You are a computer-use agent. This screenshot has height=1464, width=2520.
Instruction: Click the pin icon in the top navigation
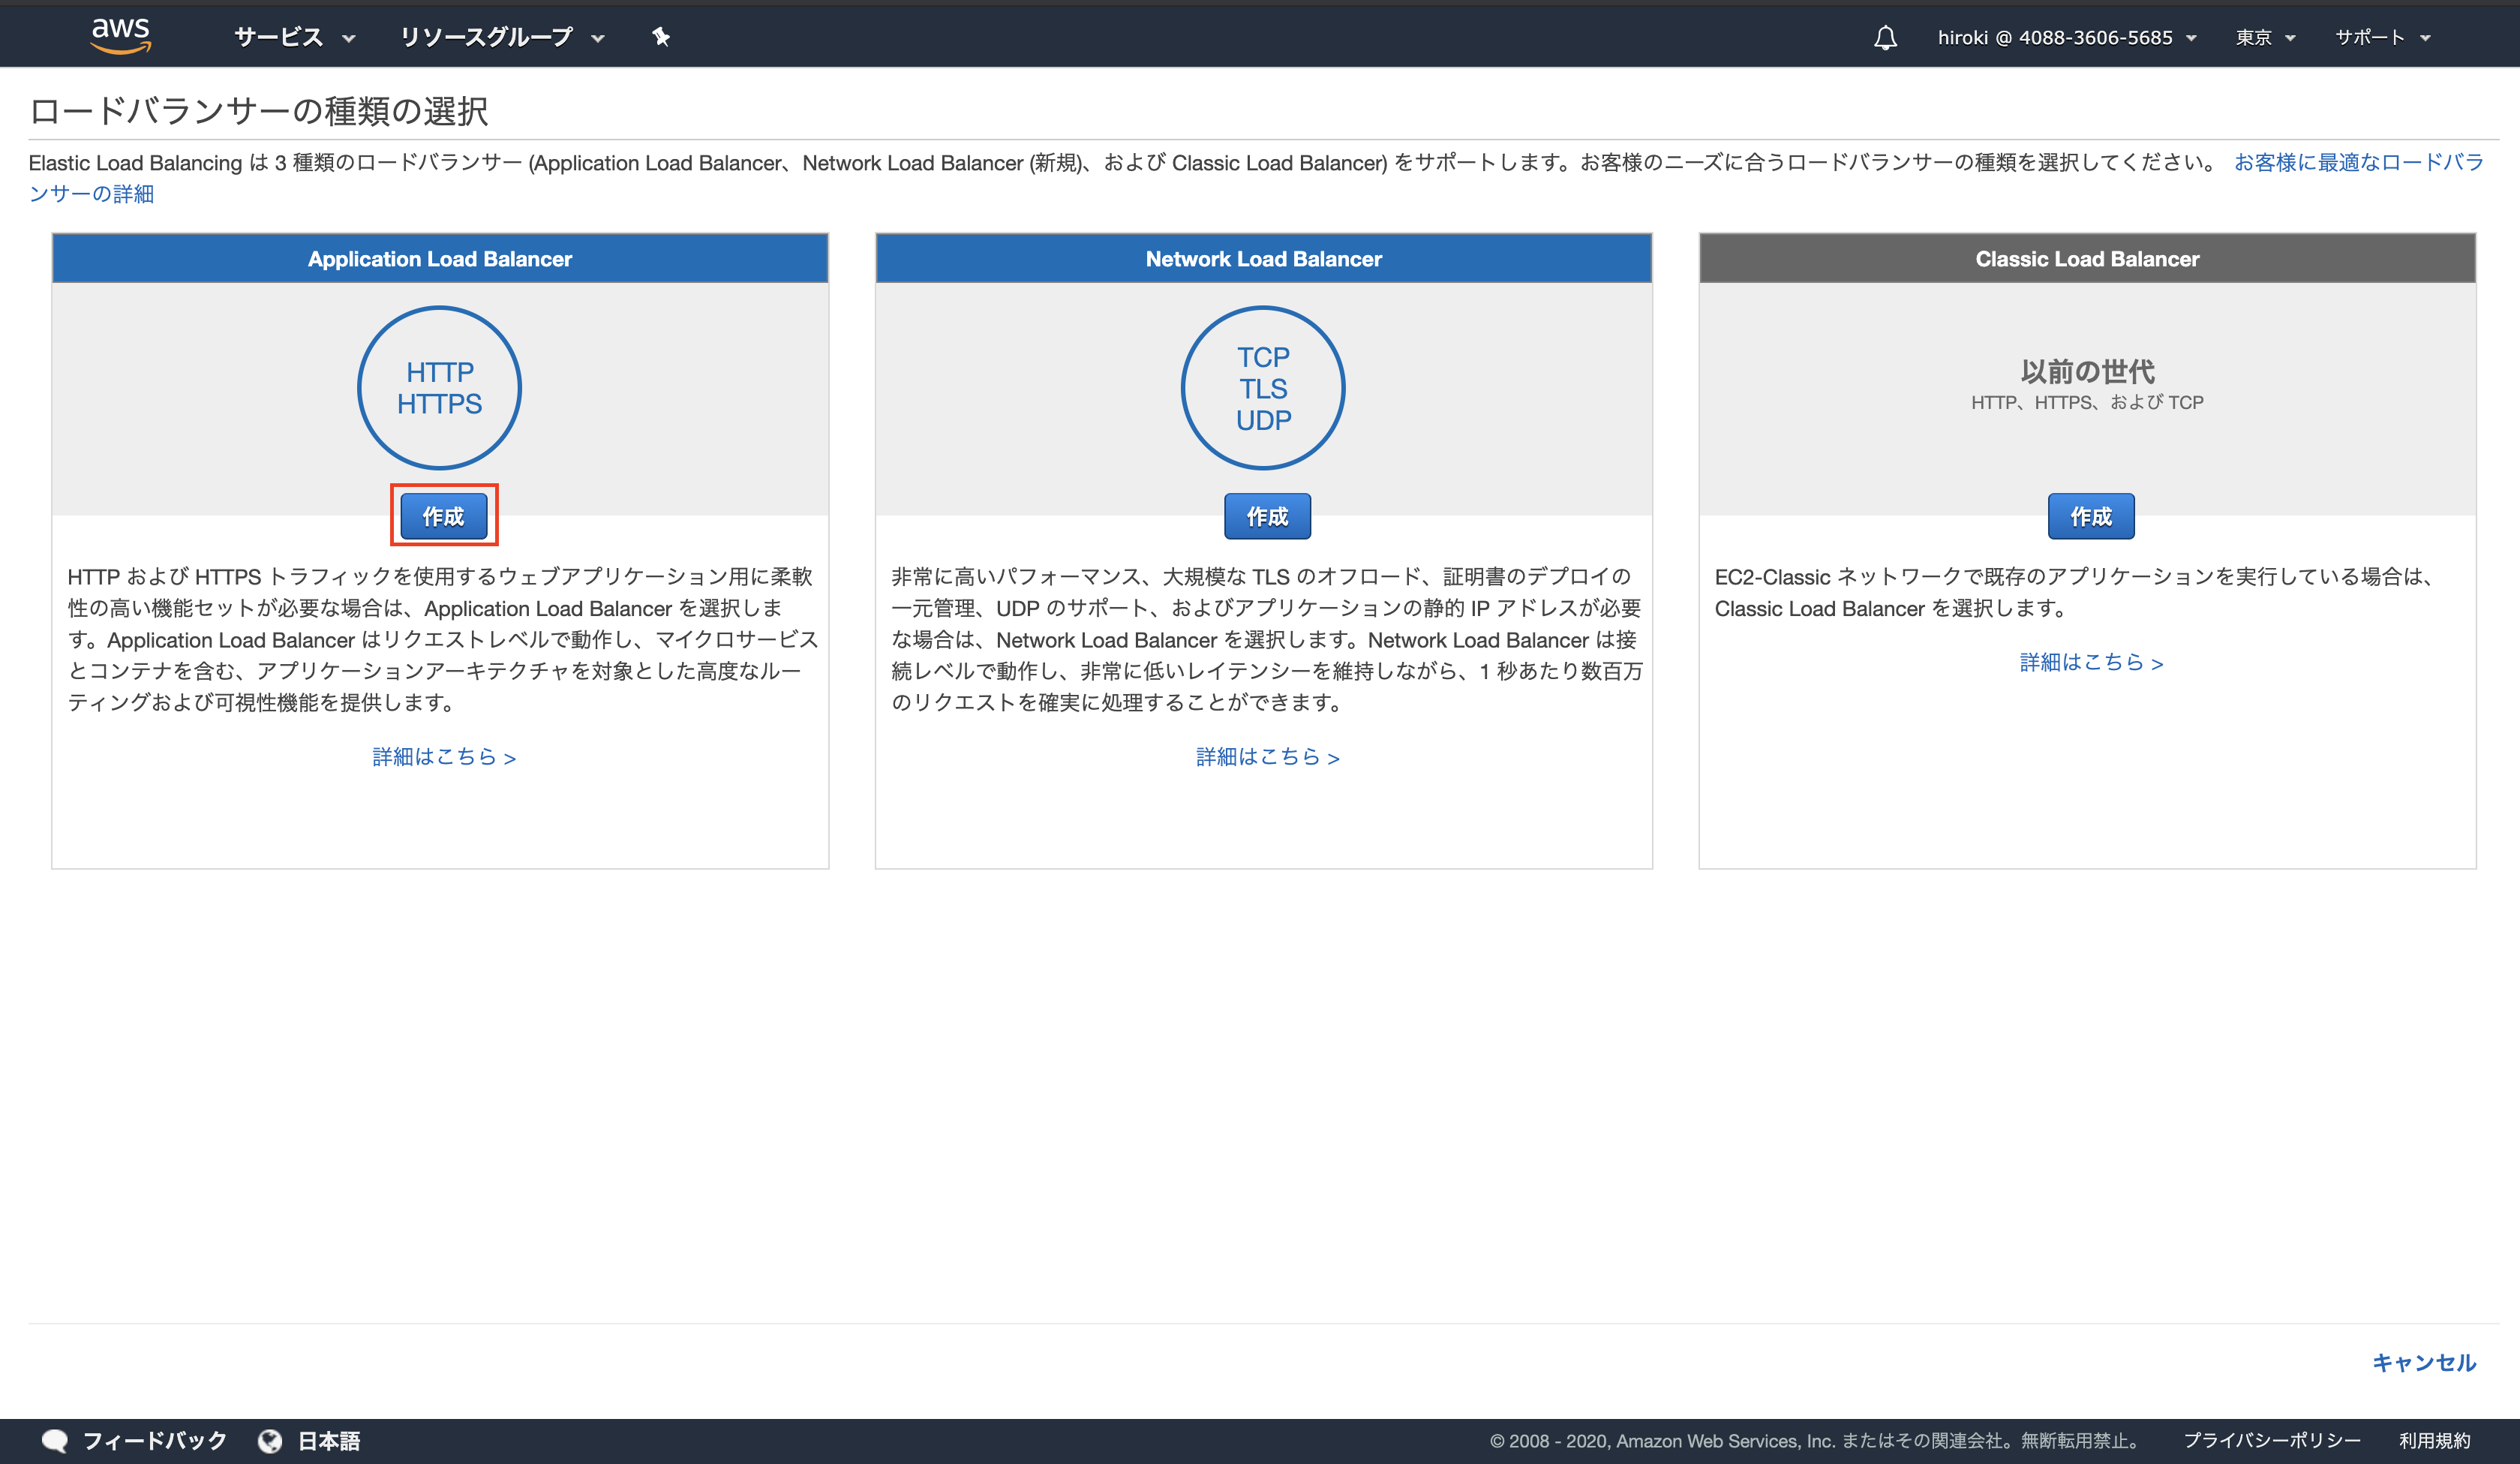[x=661, y=37]
